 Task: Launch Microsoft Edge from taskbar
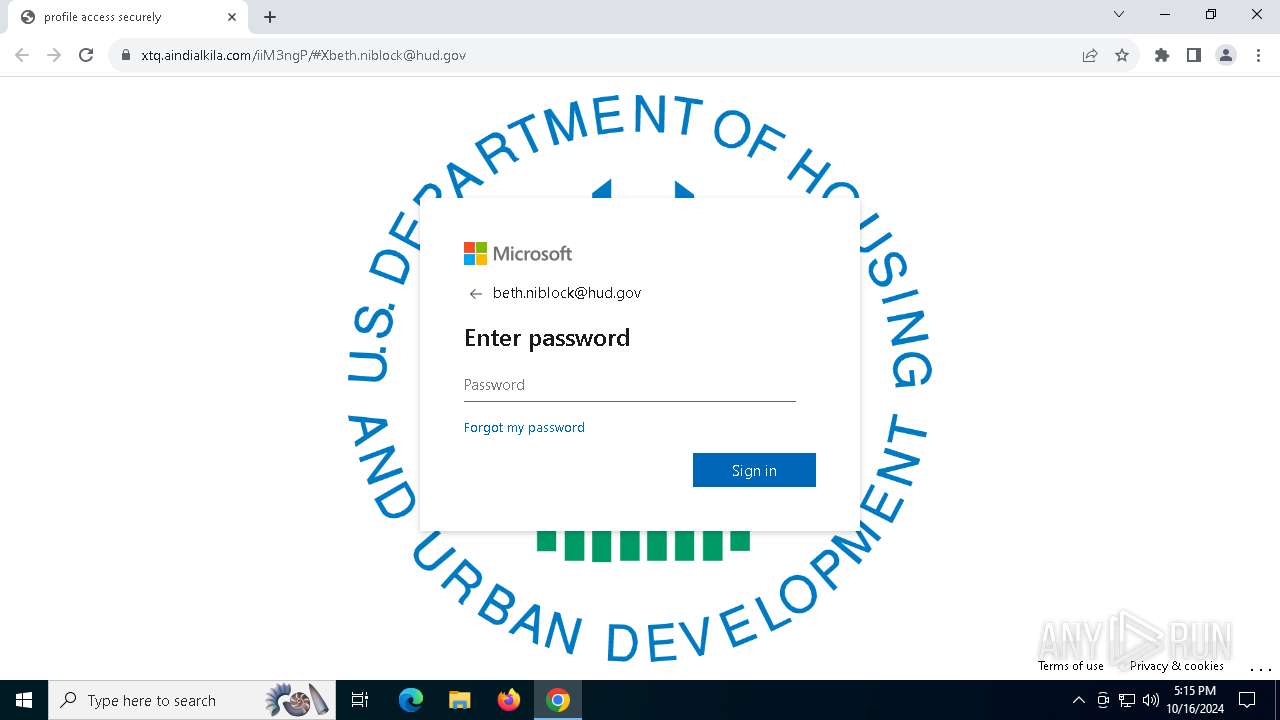coord(411,700)
